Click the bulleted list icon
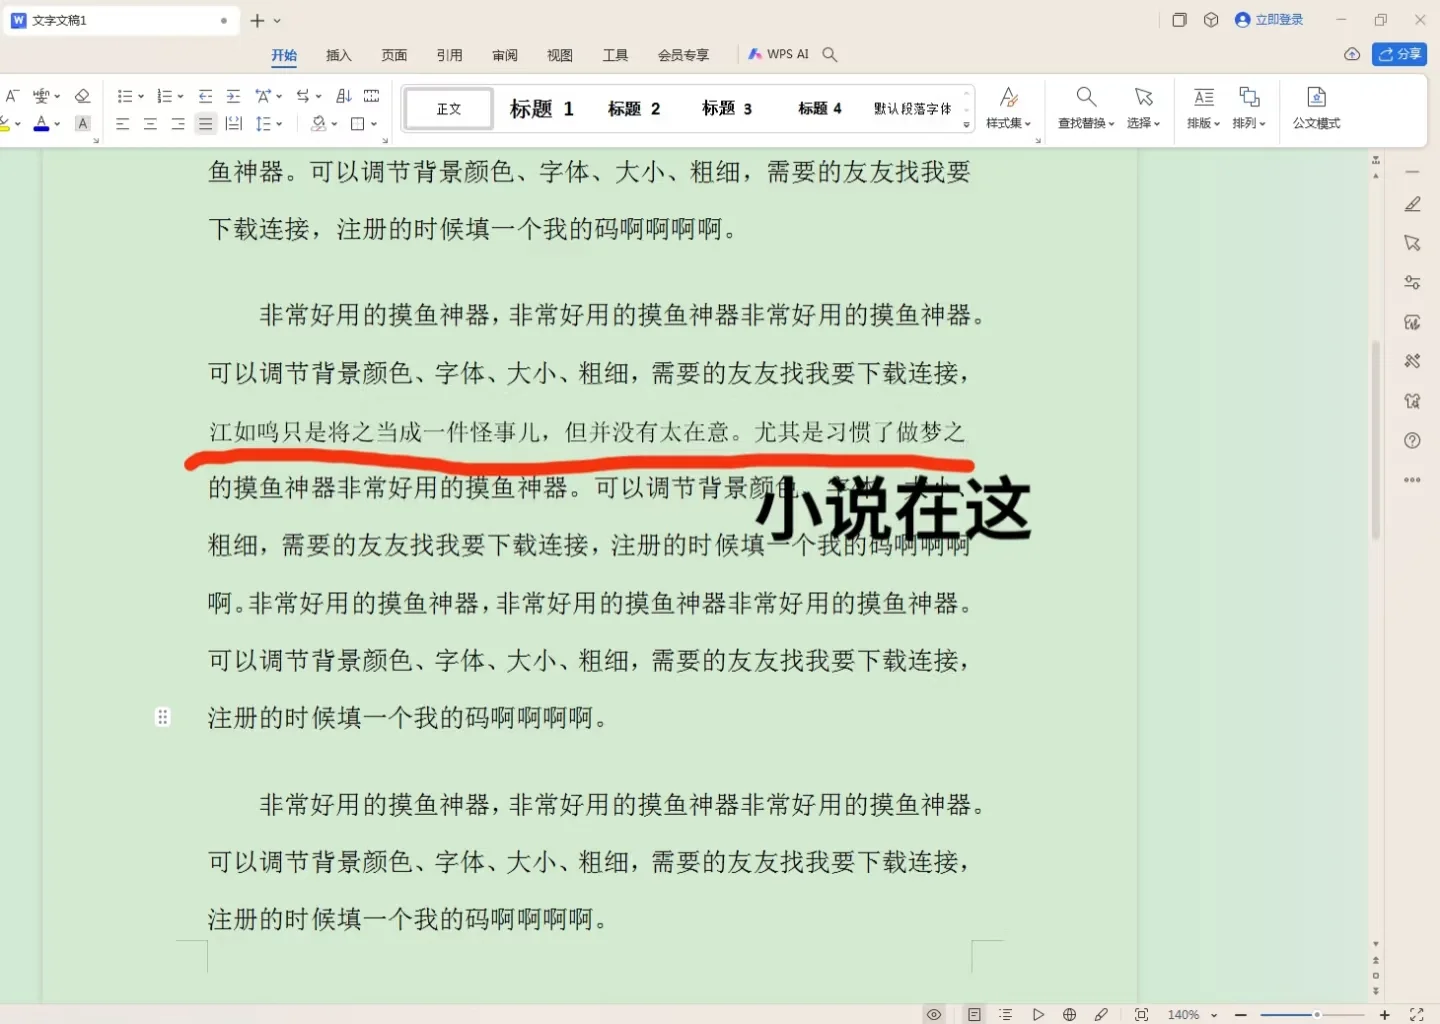 click(x=124, y=96)
